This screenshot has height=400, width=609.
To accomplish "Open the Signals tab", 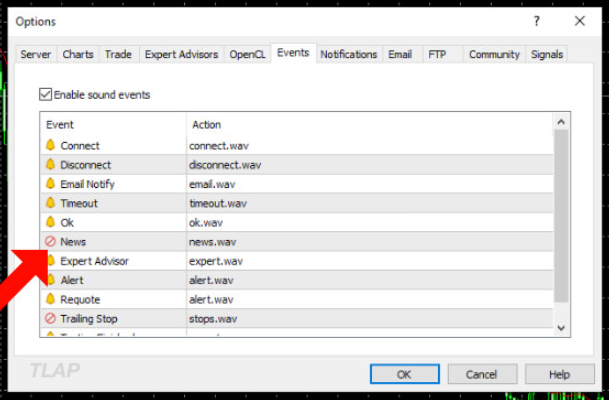I will [547, 54].
